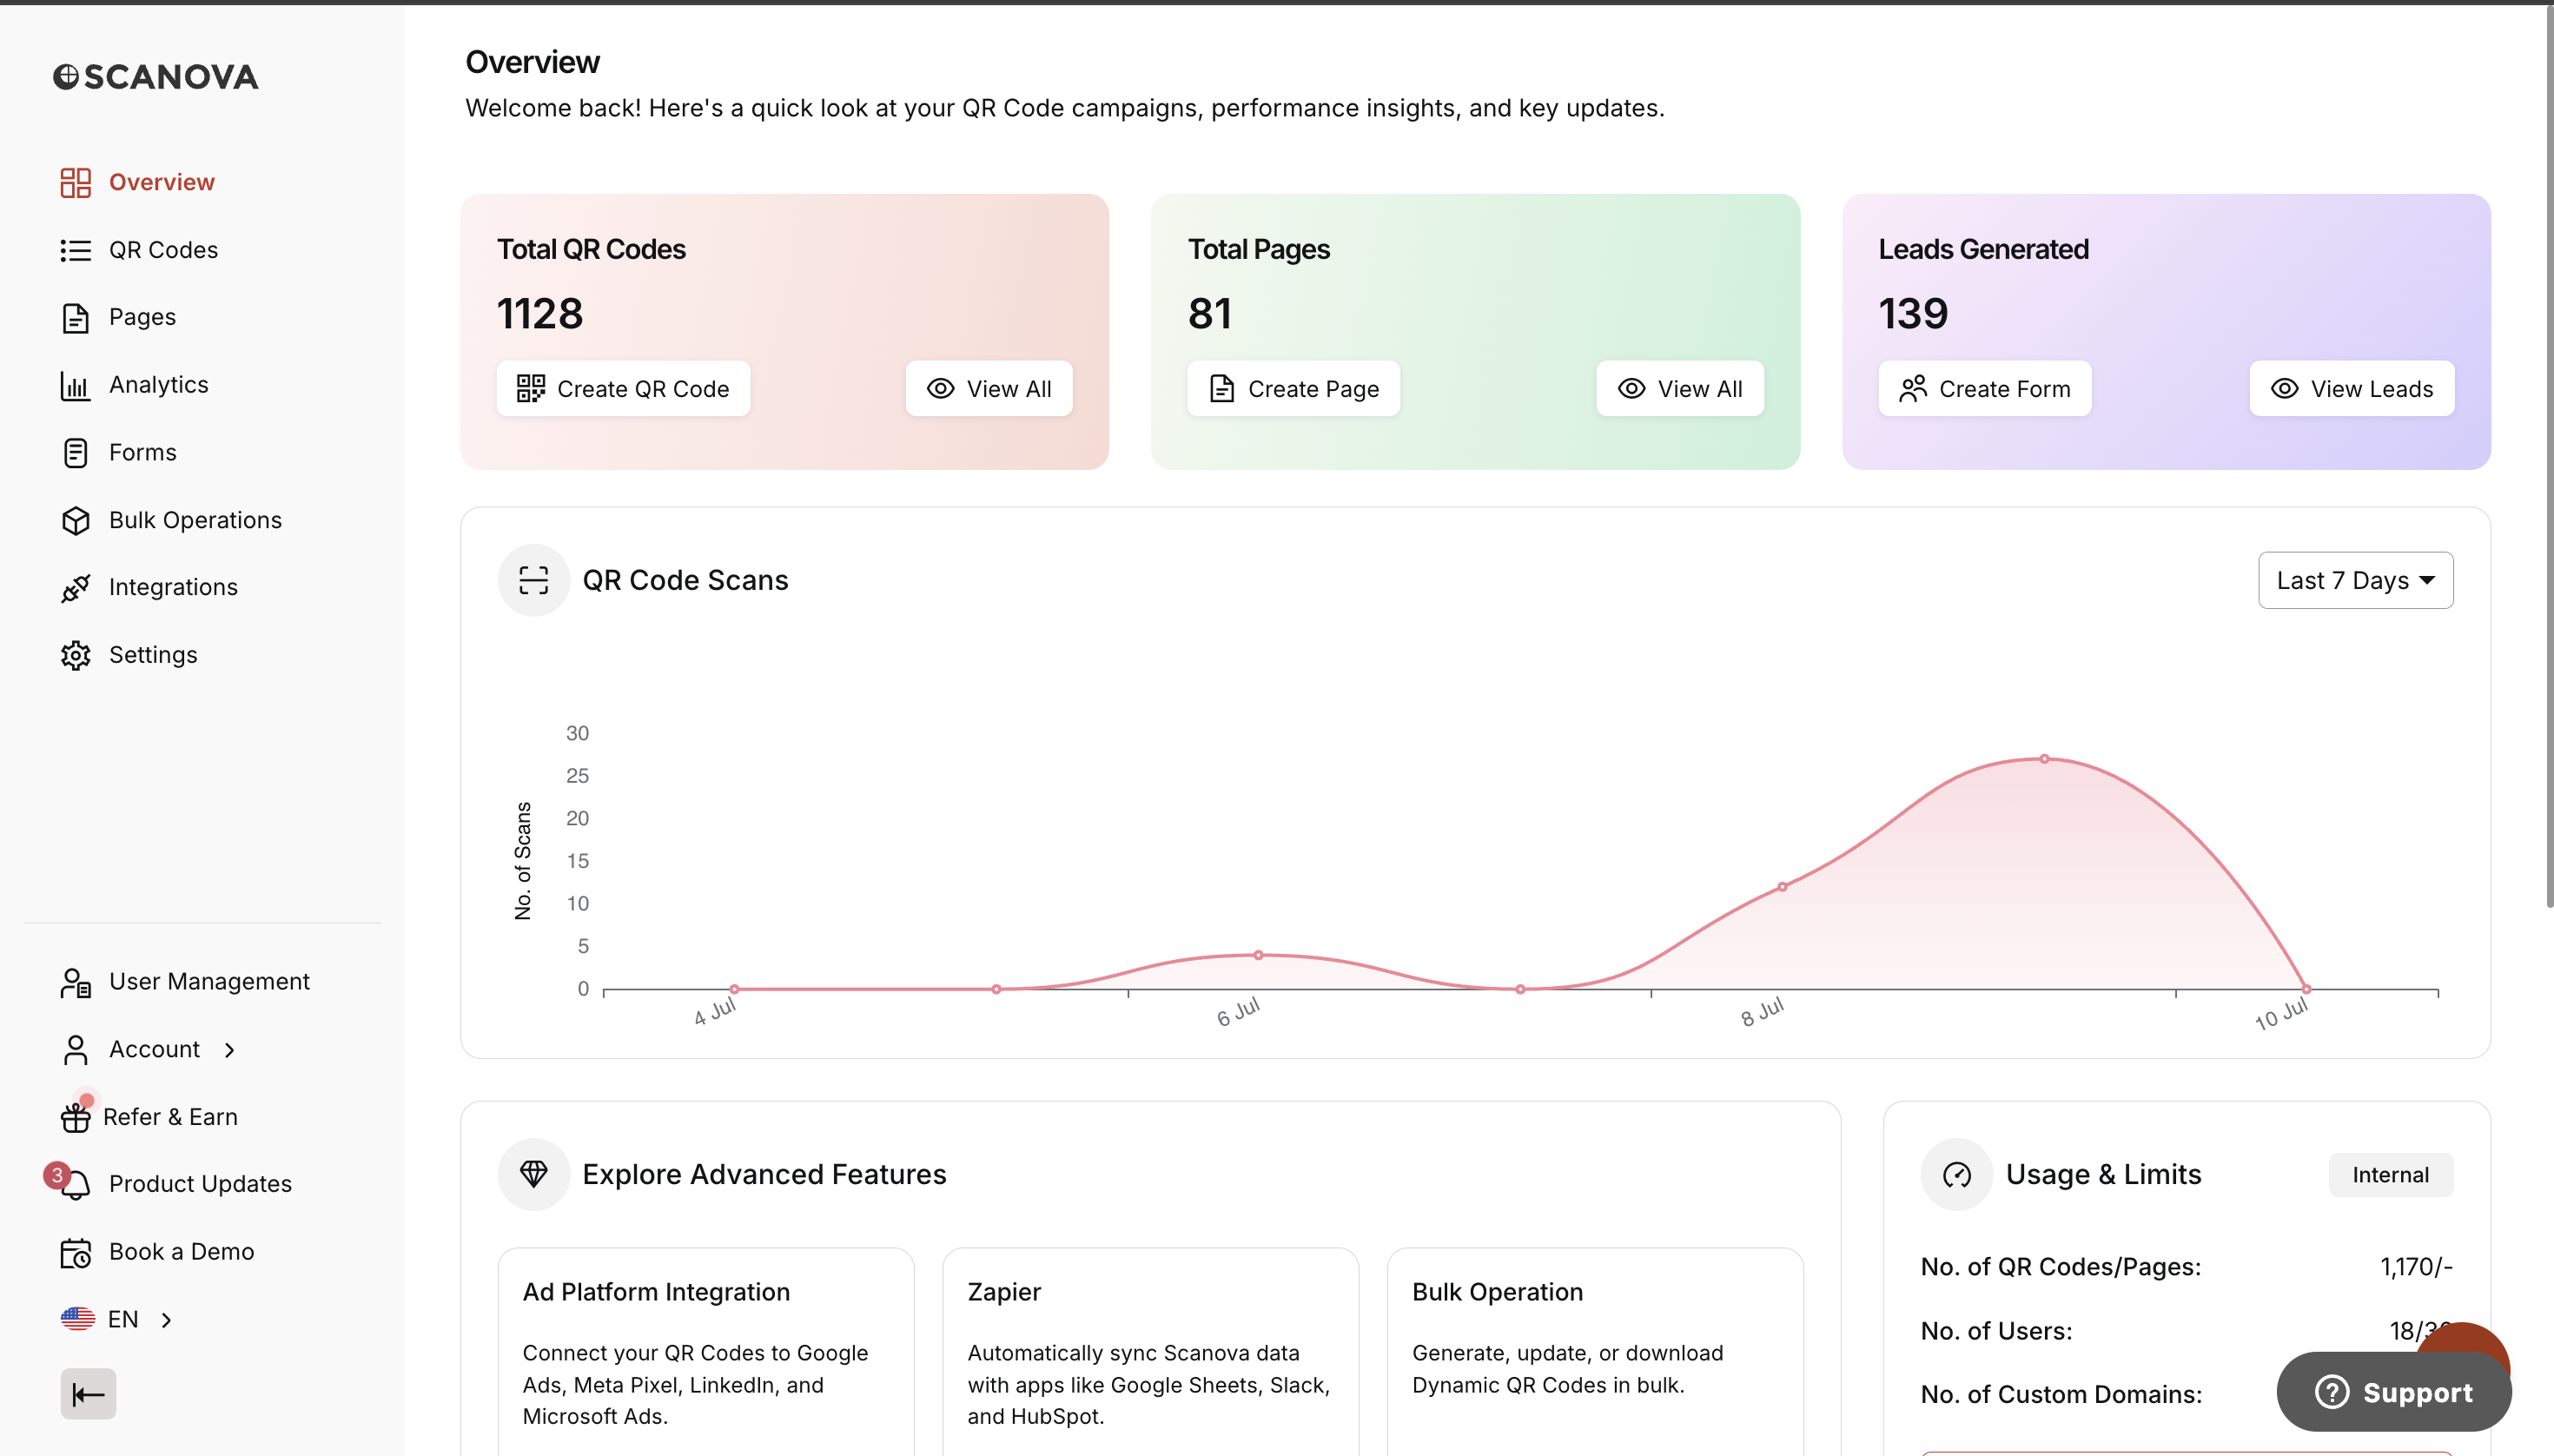This screenshot has height=1456, width=2554.
Task: Click the peak data point on scans chart
Action: [2045, 759]
